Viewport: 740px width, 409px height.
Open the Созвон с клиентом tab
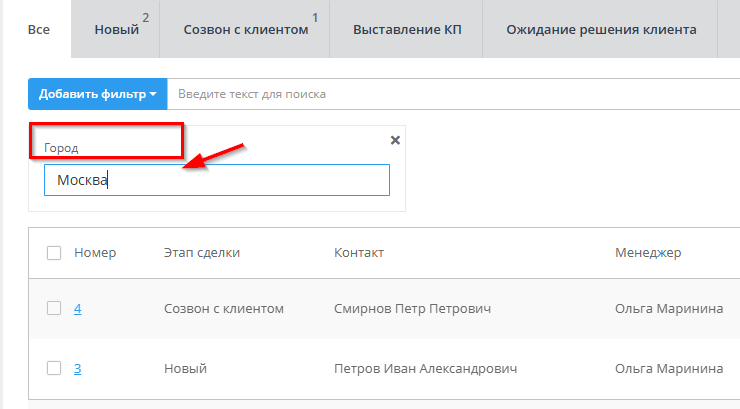(x=246, y=29)
